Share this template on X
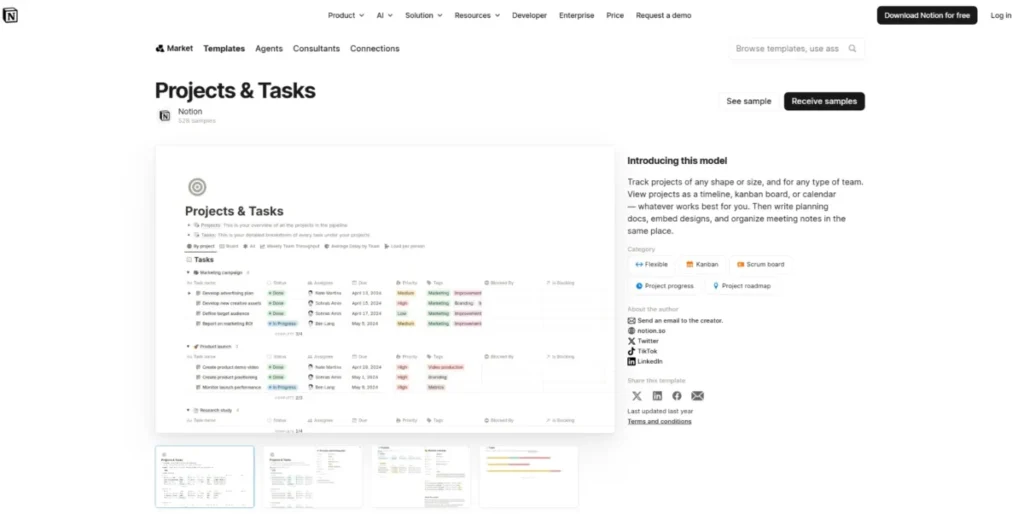 637,396
